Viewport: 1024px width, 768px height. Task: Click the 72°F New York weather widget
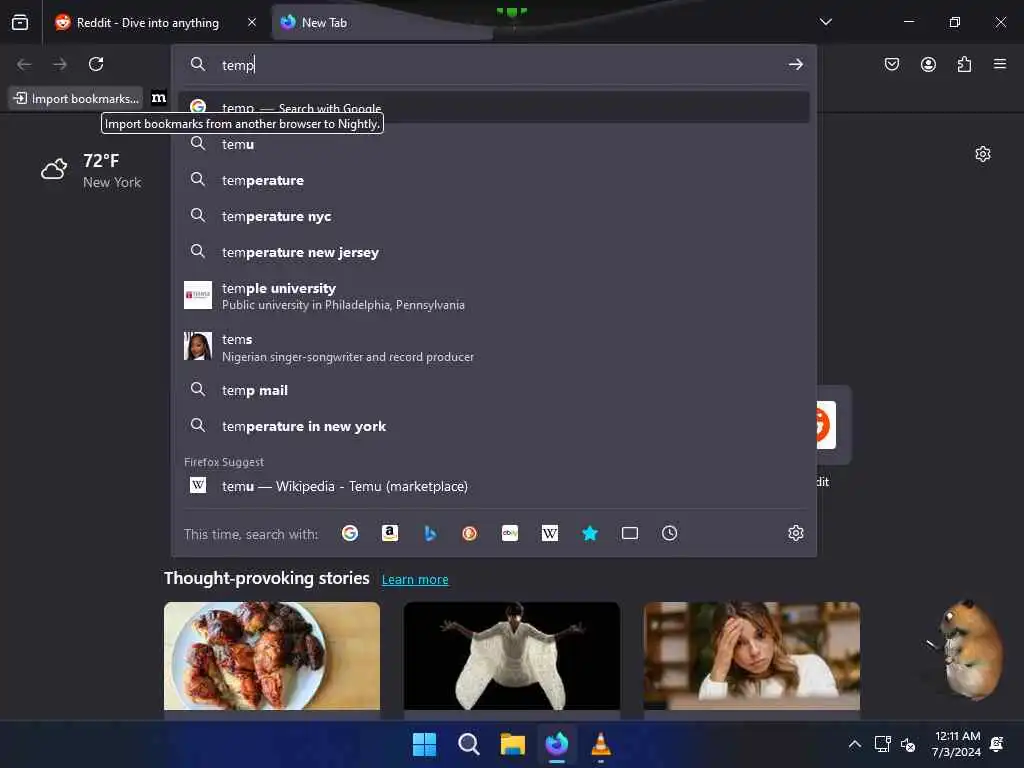coord(91,170)
